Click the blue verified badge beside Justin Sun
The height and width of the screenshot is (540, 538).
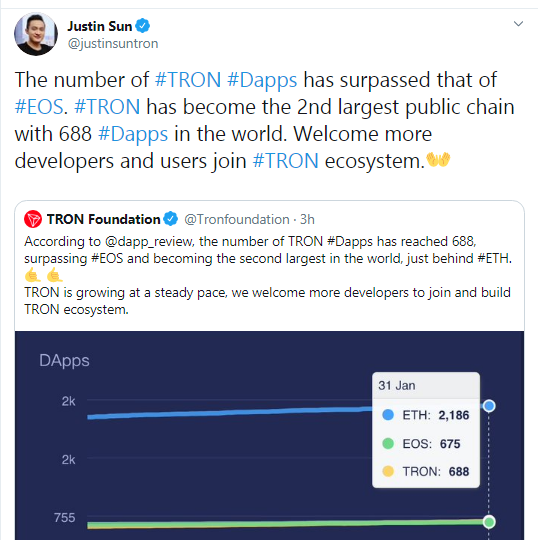(143, 26)
